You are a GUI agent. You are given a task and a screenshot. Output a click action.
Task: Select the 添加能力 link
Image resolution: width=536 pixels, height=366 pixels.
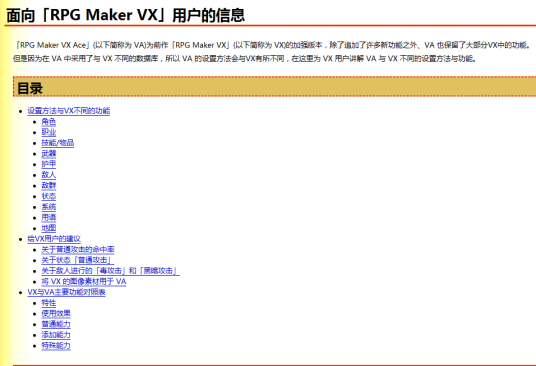pyautogui.click(x=56, y=335)
